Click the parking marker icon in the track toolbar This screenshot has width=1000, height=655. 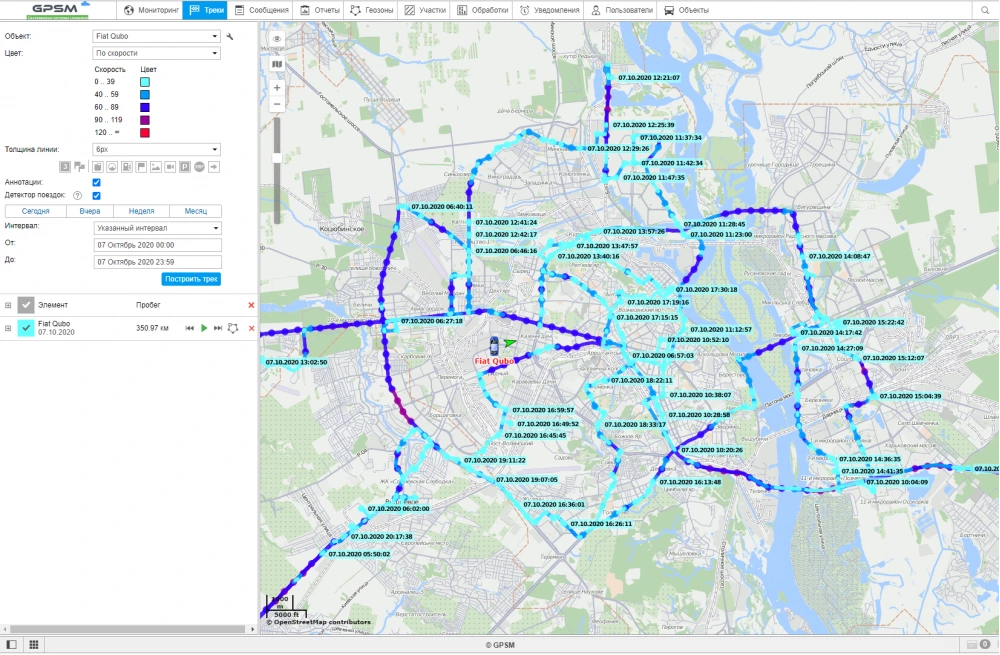point(185,166)
